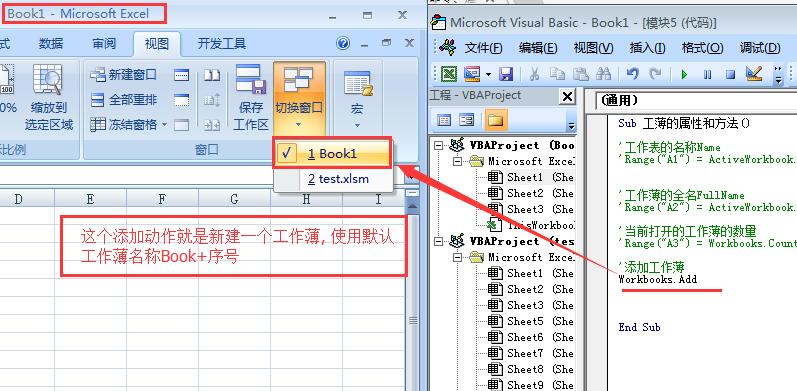Select Sheet8 in the project tree
The width and height of the screenshot is (797, 391).
coord(530,369)
